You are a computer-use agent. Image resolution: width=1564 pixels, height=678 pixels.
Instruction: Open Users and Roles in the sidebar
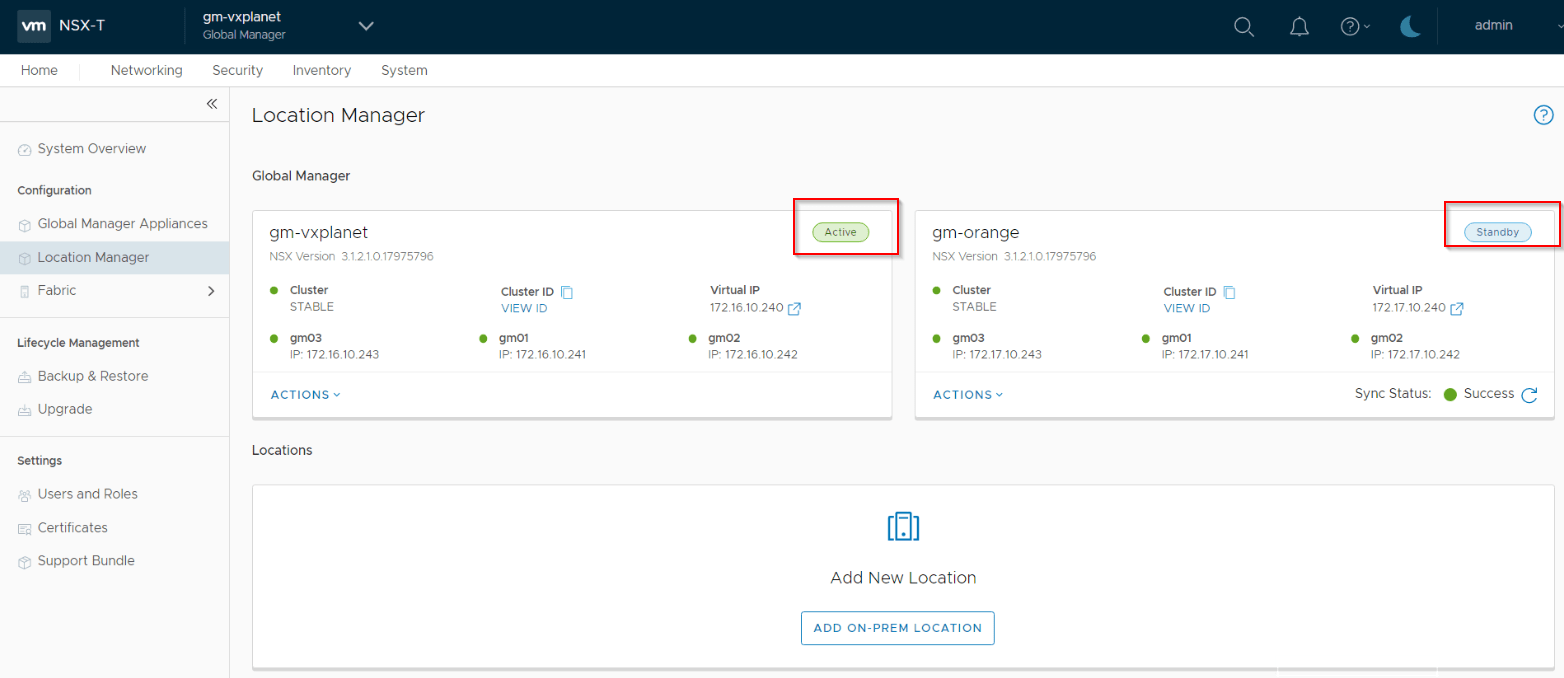[x=87, y=495]
